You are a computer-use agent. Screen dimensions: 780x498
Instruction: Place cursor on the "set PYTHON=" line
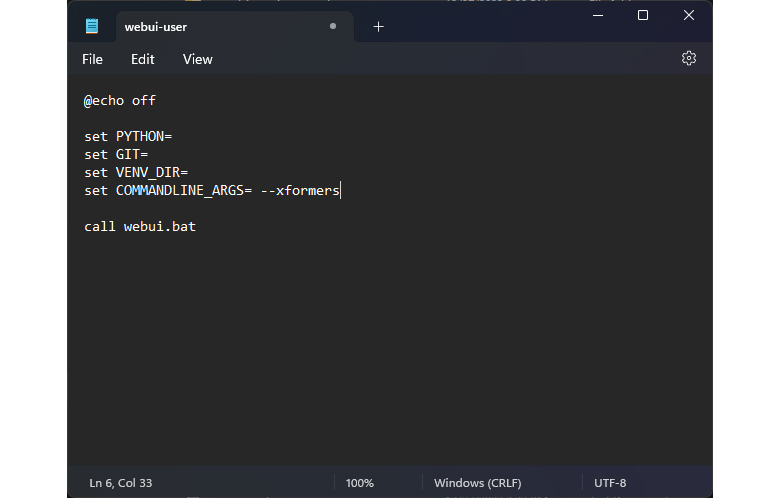[x=128, y=136]
